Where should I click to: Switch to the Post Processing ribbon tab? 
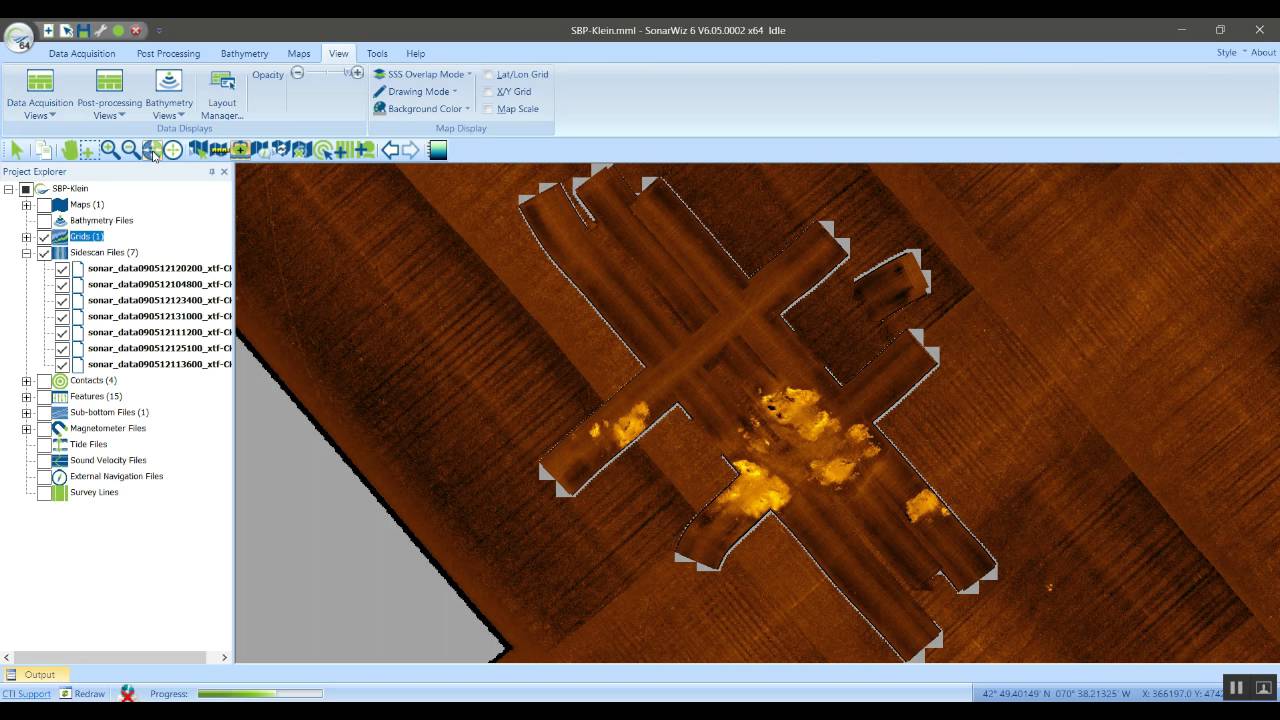pos(168,54)
